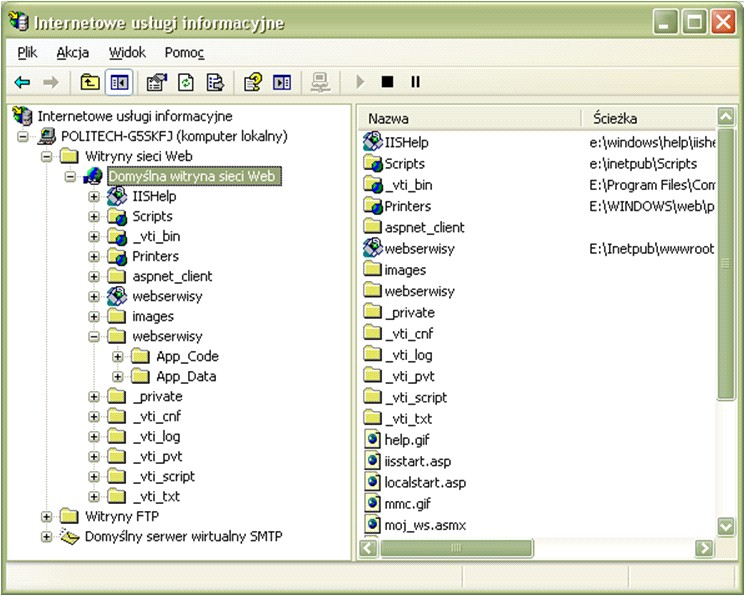Select the Domyślny serwer wirtualny SMTP envelope icon
The width and height of the screenshot is (745, 596).
(x=70, y=537)
